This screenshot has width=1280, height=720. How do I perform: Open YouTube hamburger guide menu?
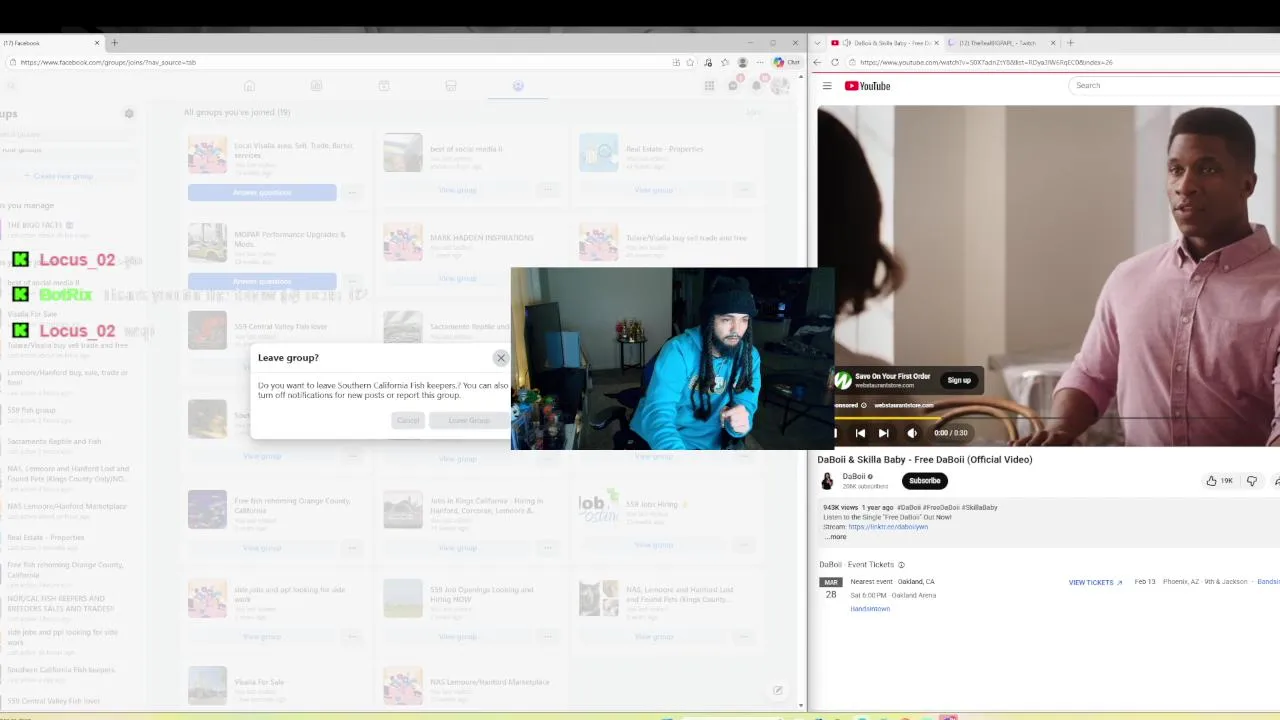(827, 86)
